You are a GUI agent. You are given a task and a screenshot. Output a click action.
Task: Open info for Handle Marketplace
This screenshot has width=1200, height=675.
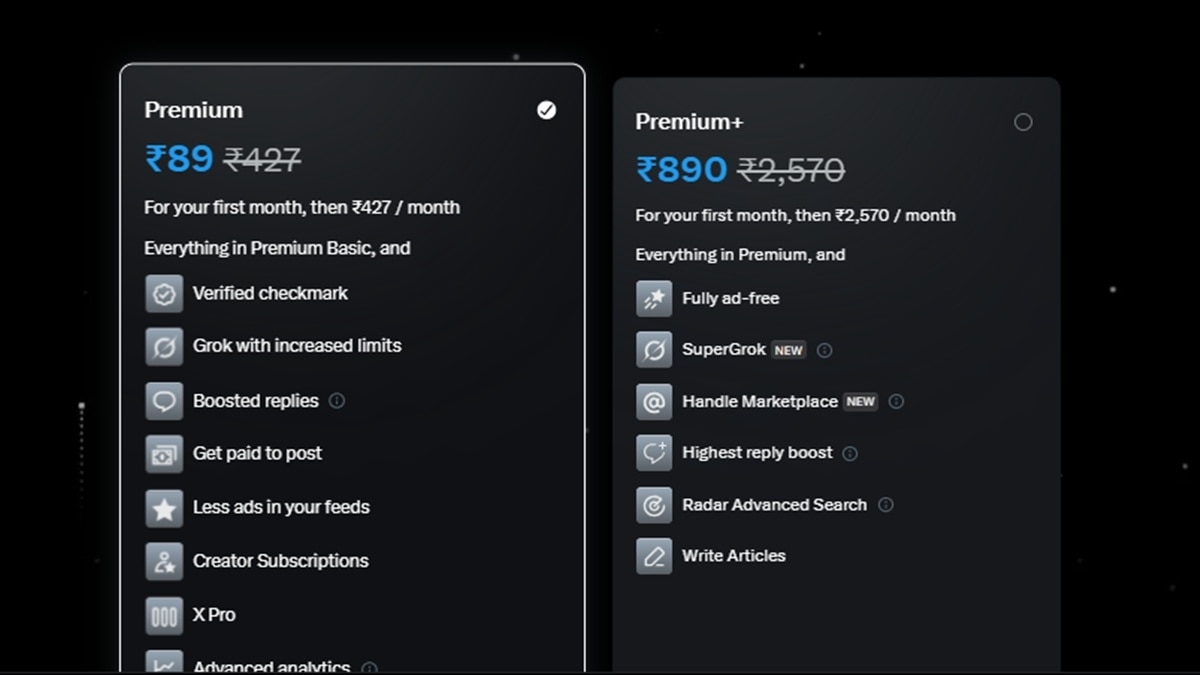(x=896, y=402)
